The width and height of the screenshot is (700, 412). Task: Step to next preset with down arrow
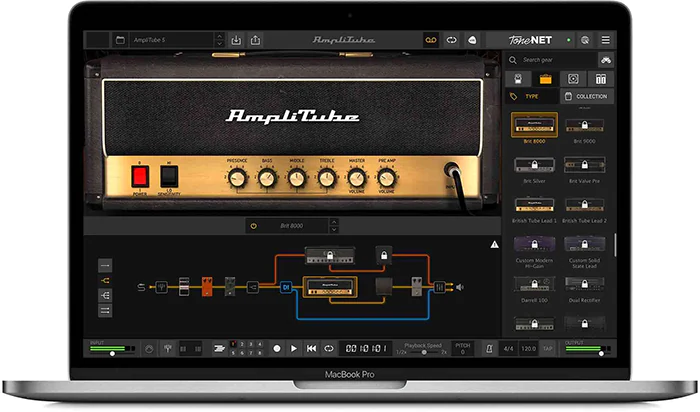(x=219, y=44)
